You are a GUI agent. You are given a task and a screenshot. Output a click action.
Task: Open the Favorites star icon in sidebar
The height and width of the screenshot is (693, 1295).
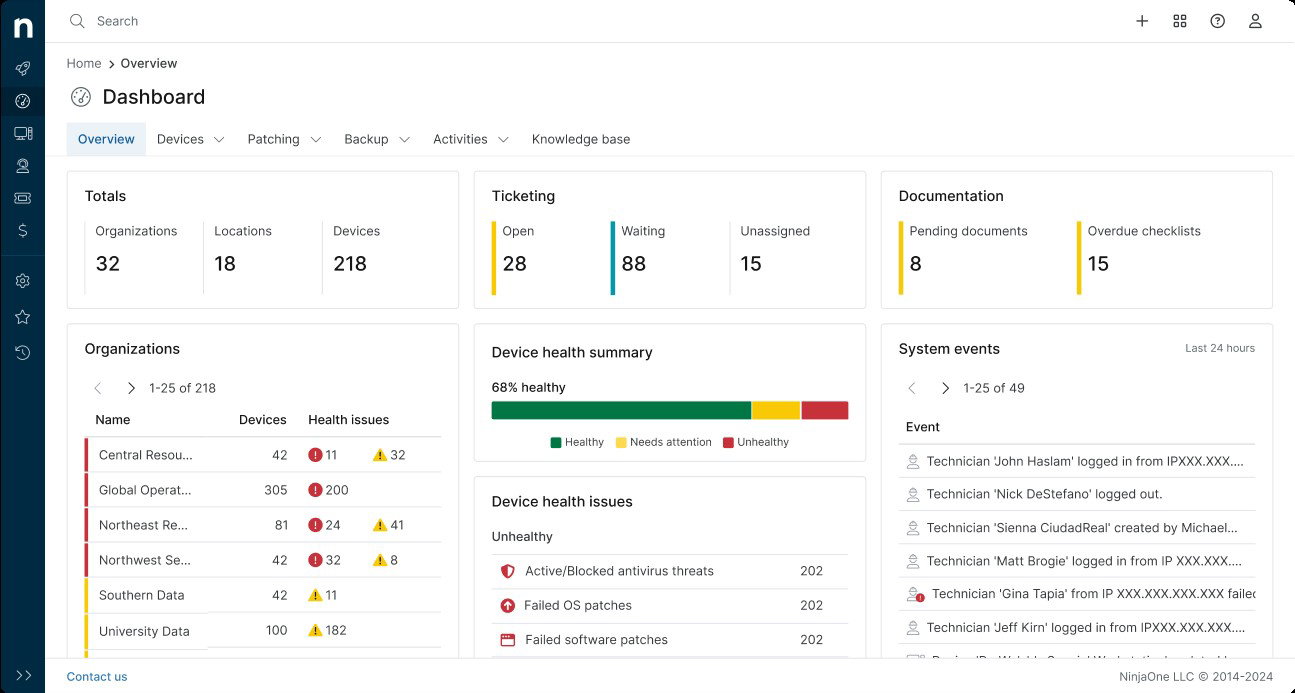tap(22, 316)
